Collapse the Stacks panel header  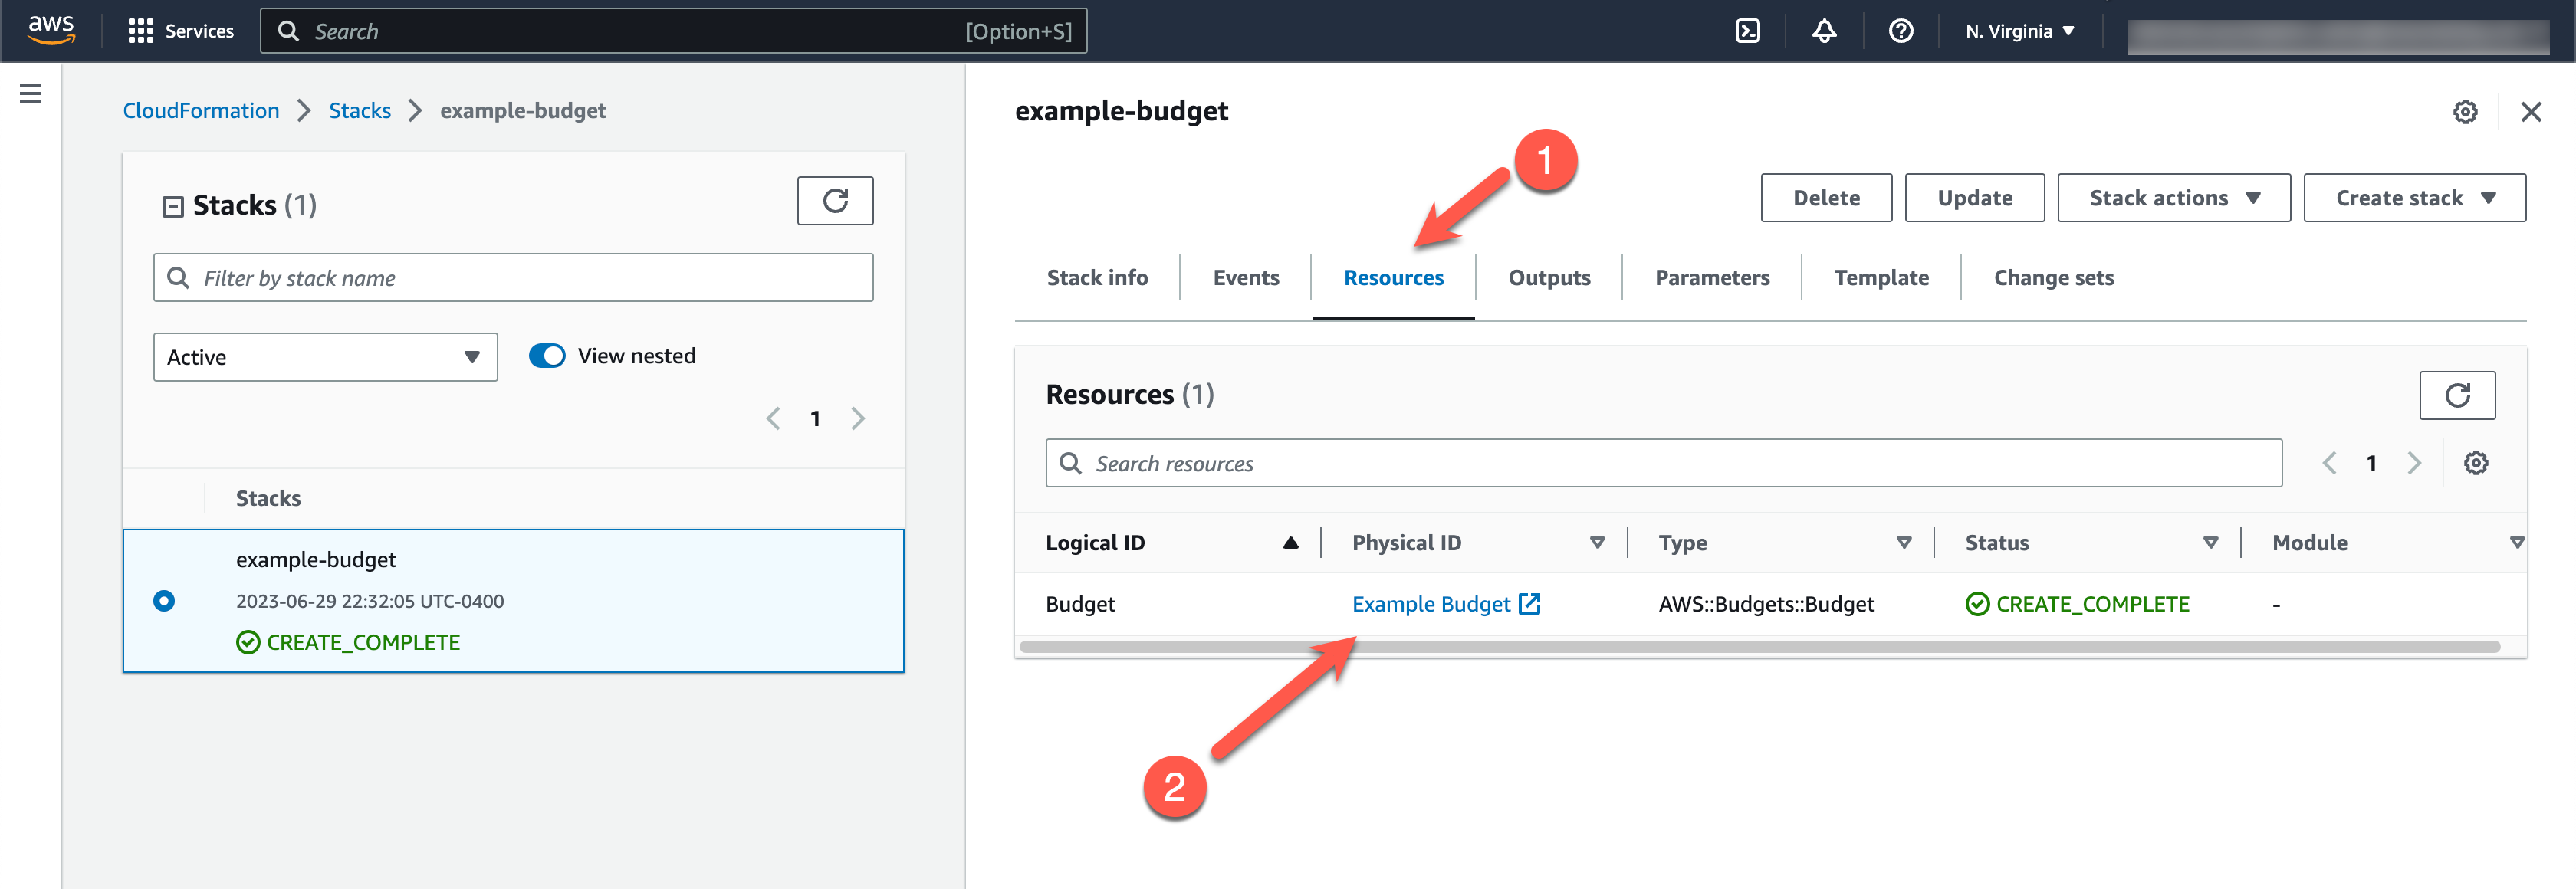click(x=173, y=207)
